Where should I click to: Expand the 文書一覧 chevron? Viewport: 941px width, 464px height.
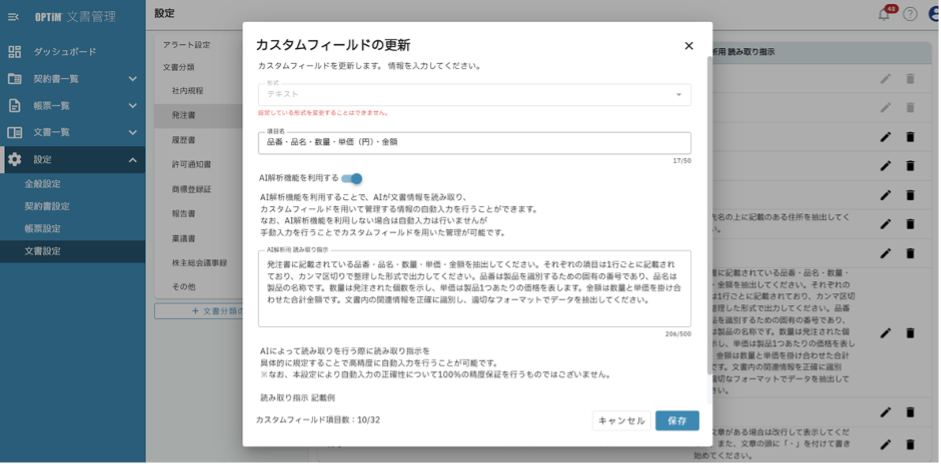(132, 132)
